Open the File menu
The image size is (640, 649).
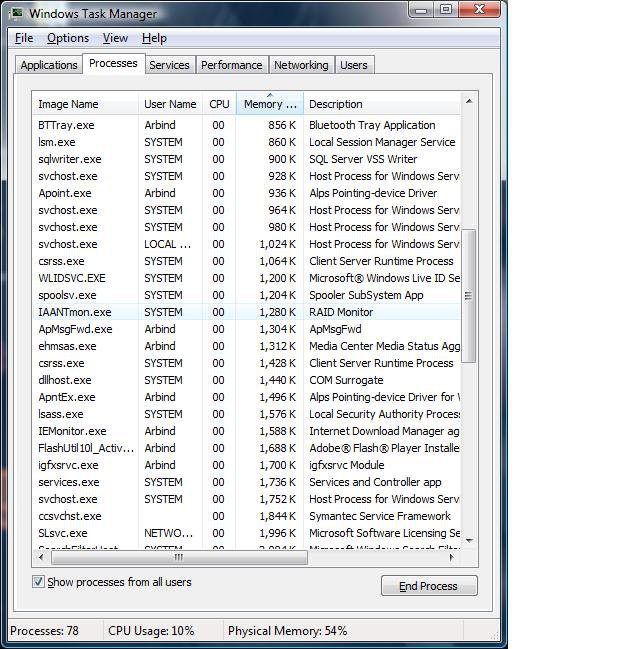24,38
